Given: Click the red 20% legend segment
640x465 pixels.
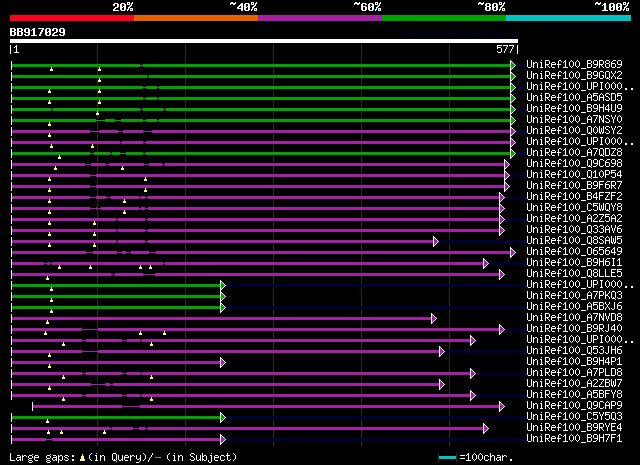Looking at the screenshot, I should (x=72, y=18).
